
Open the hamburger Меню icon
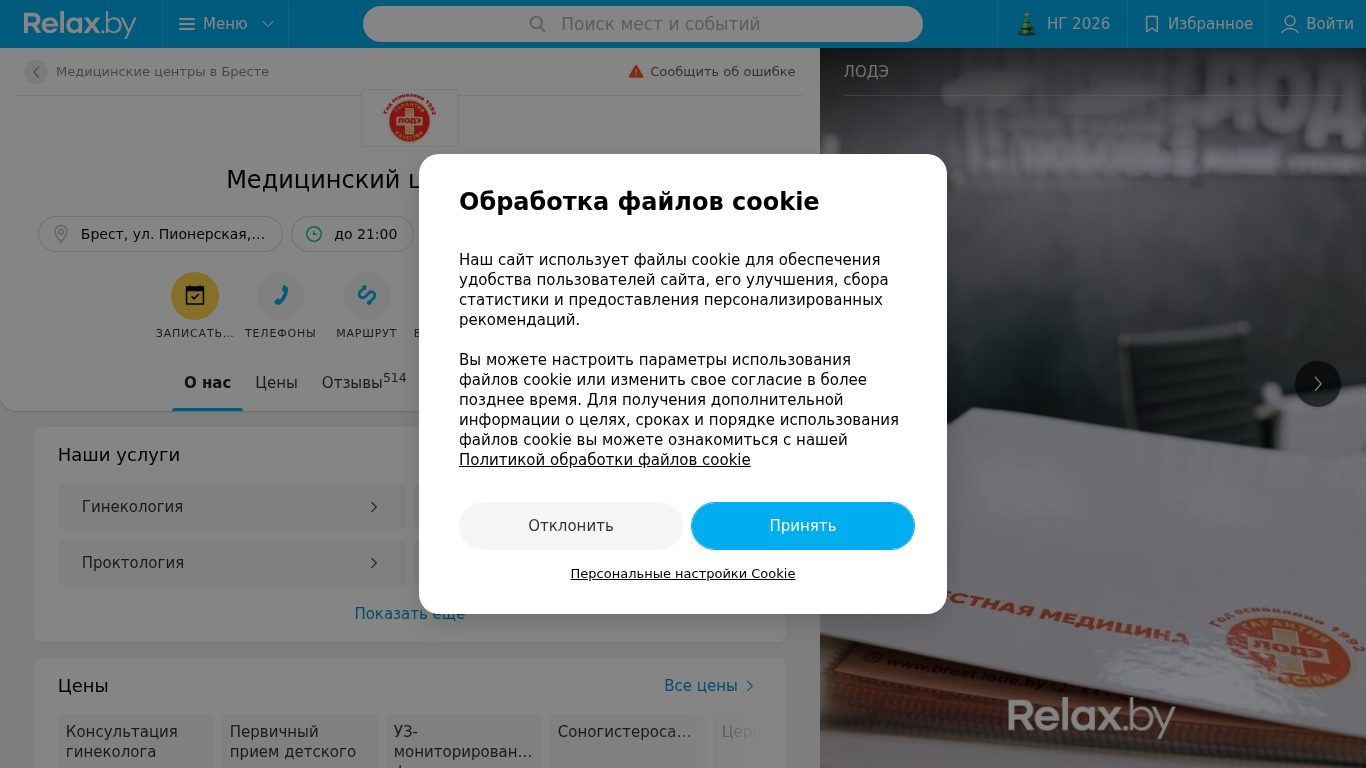(x=187, y=24)
